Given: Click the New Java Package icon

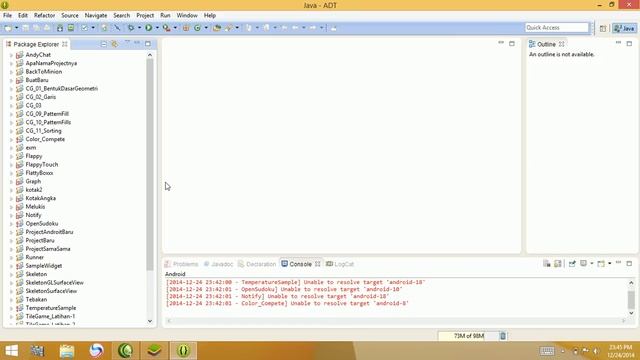Looking at the screenshot, I should pyautogui.click(x=186, y=28).
